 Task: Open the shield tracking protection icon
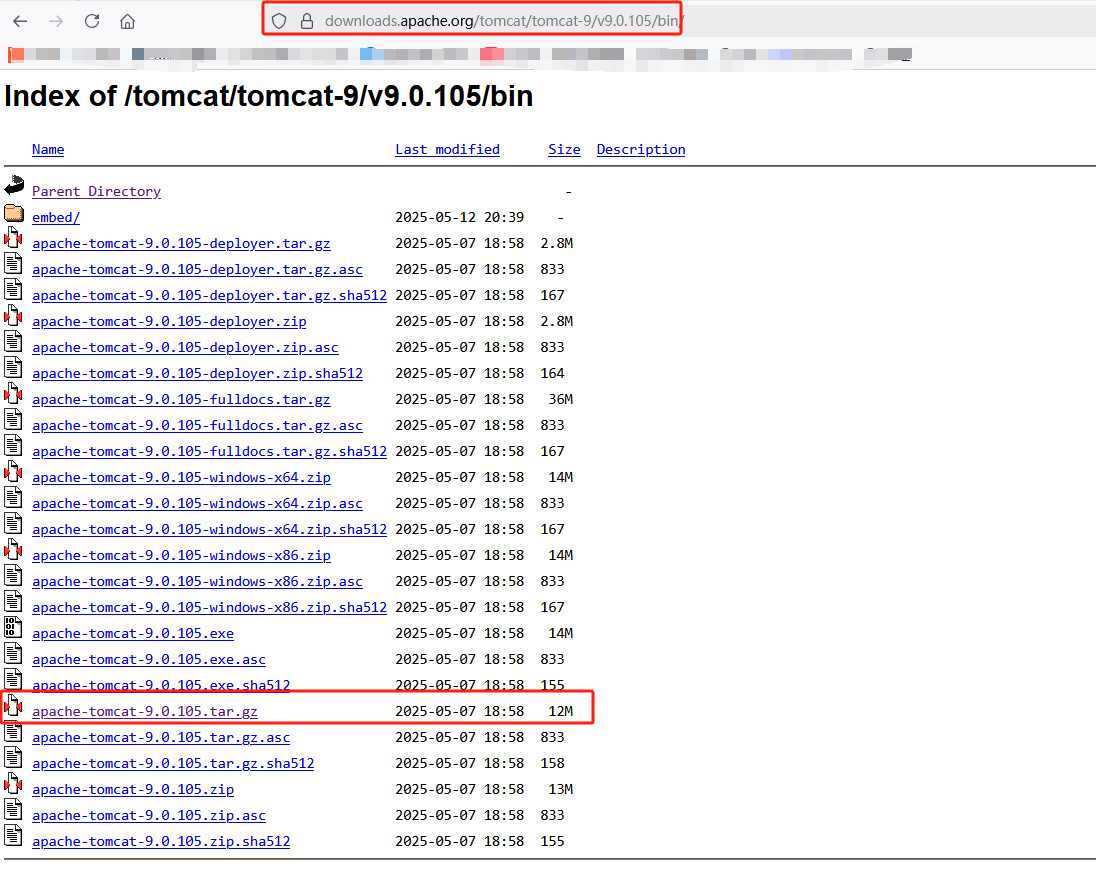click(279, 21)
